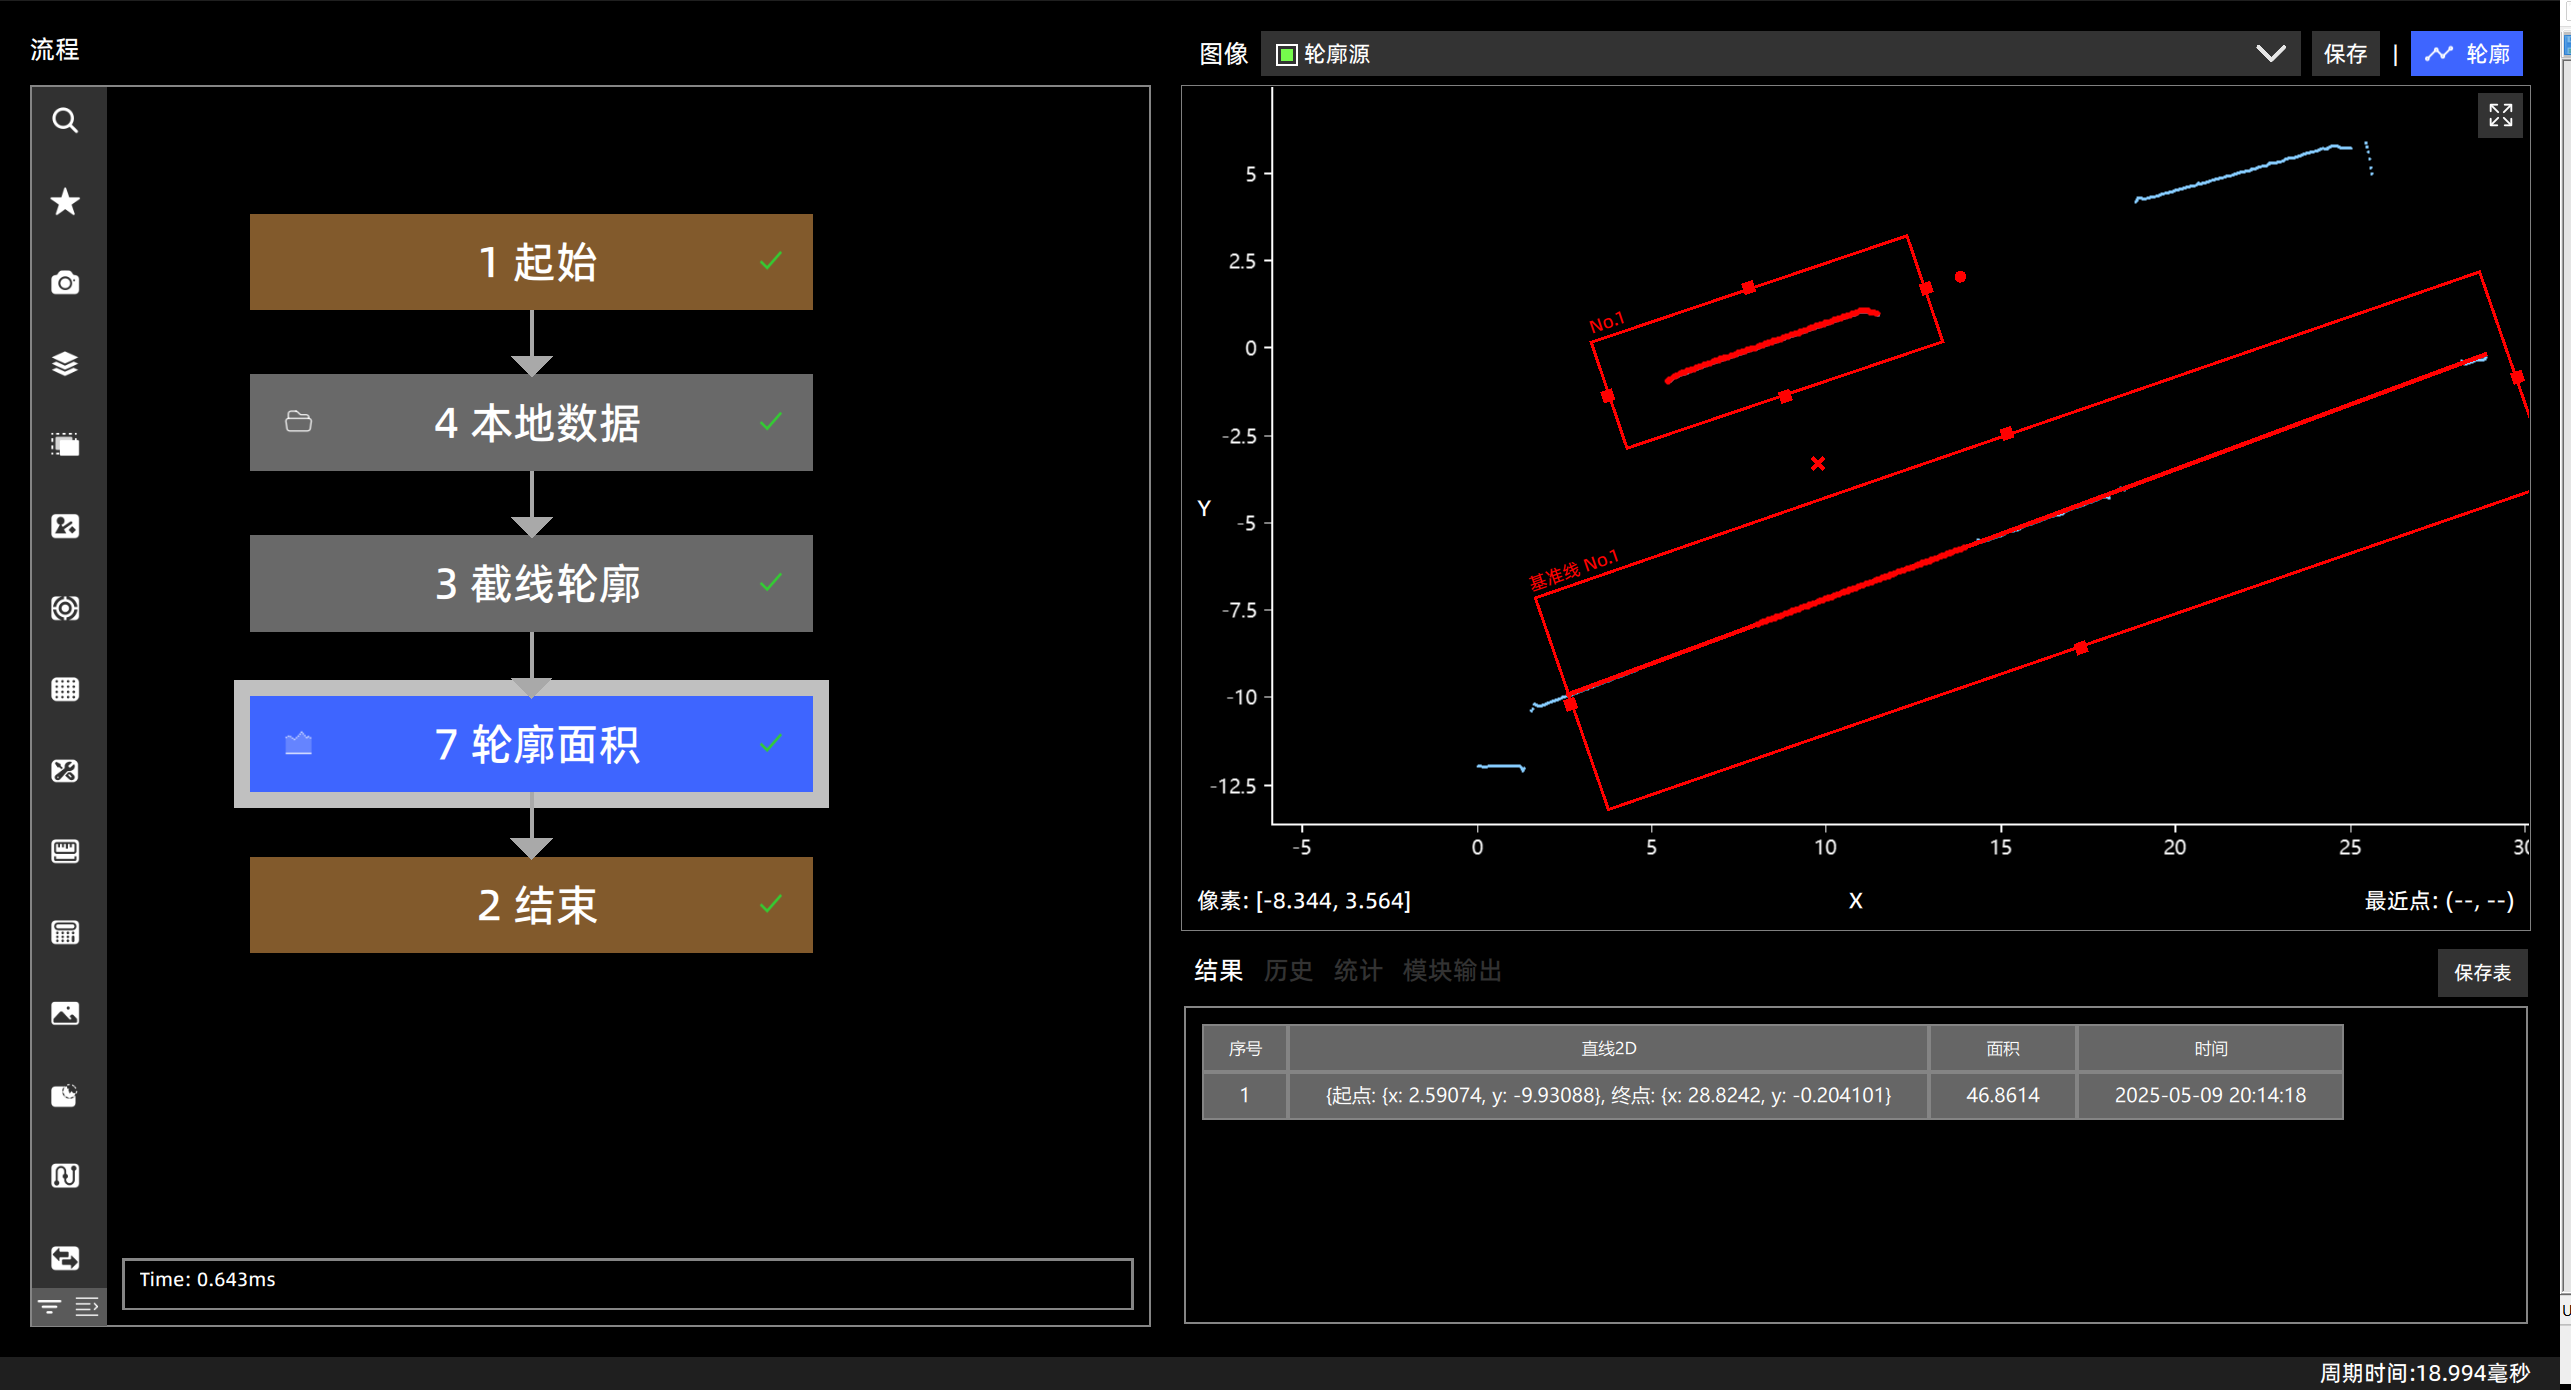Viewport: 2571px width, 1390px height.
Task: Click the 保存 button
Action: [x=2345, y=54]
